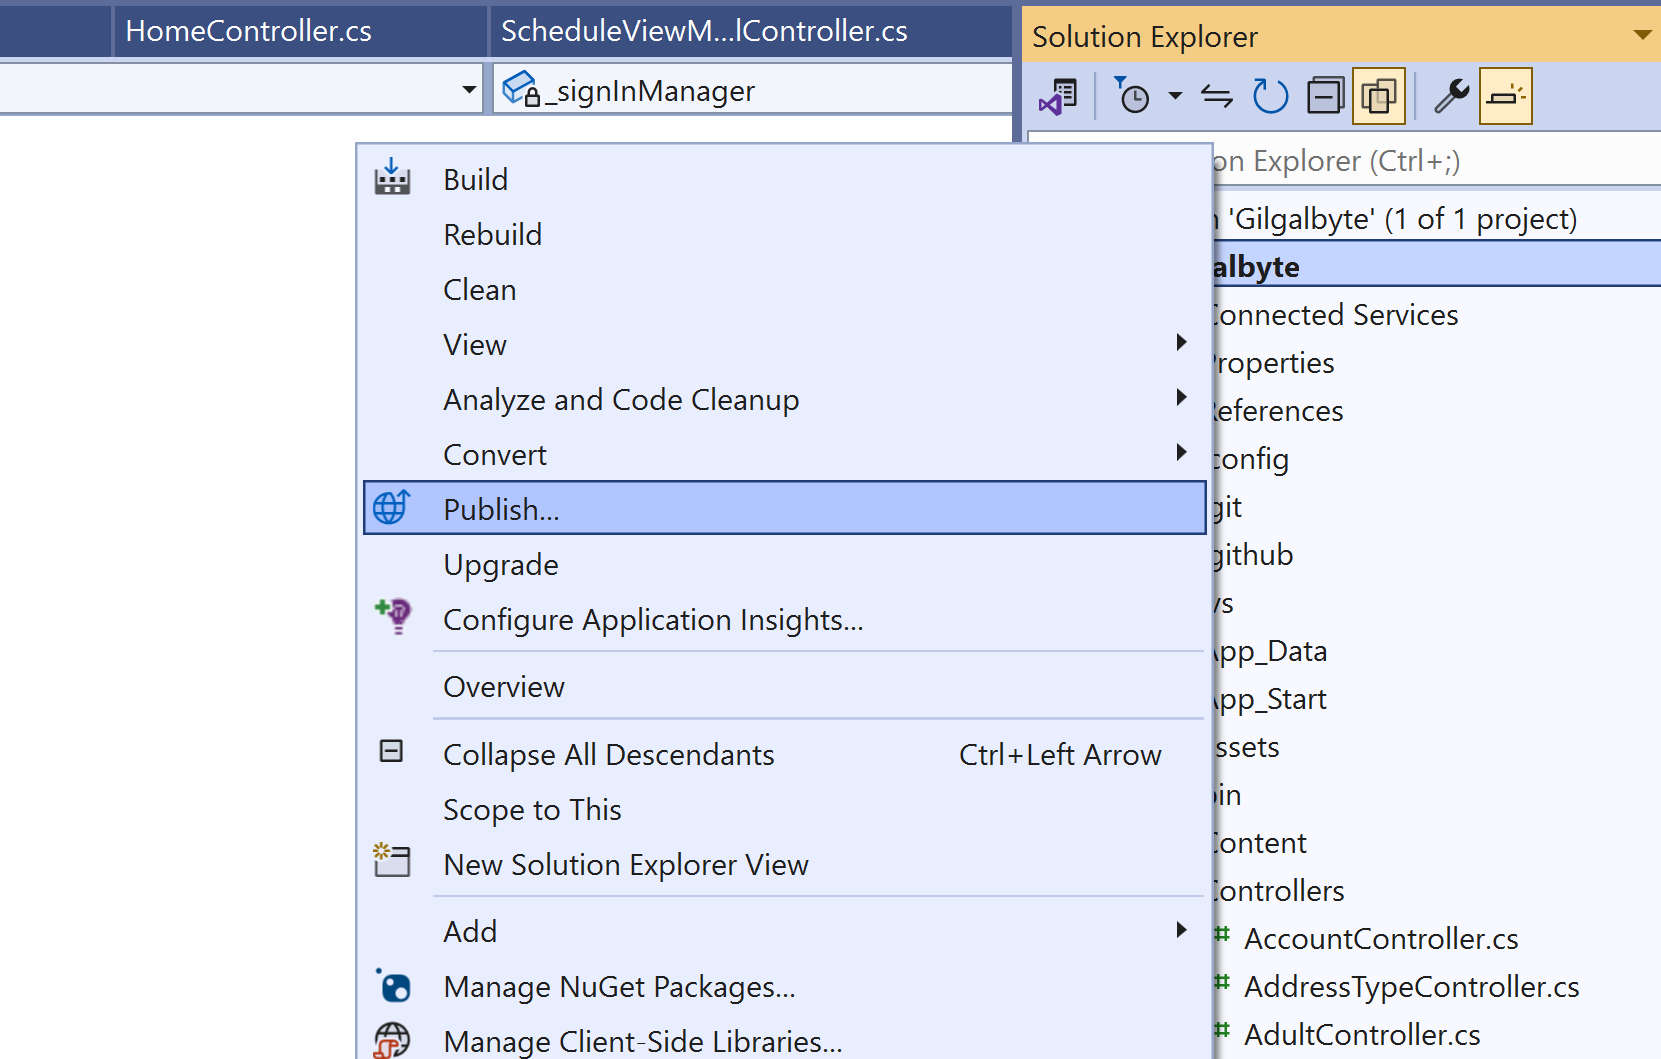Screen dimensions: 1661x1059
Task: Choose Clean in the context menu
Action: pyautogui.click(x=784, y=289)
